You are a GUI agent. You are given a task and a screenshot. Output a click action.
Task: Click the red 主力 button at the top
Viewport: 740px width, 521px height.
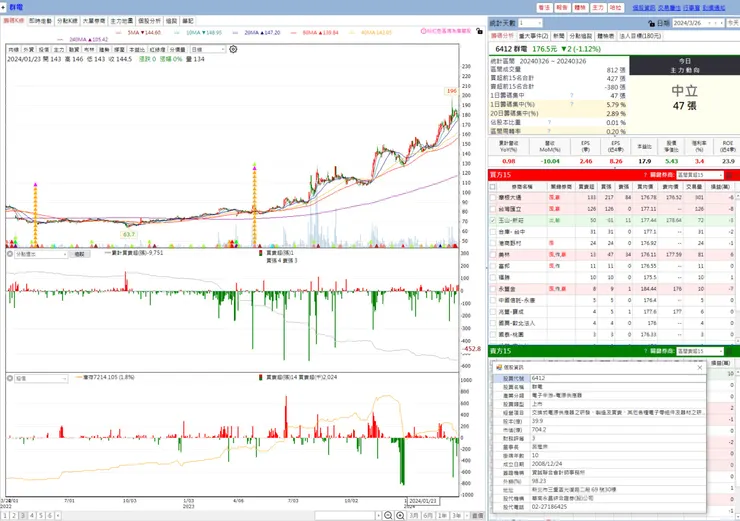coord(598,8)
